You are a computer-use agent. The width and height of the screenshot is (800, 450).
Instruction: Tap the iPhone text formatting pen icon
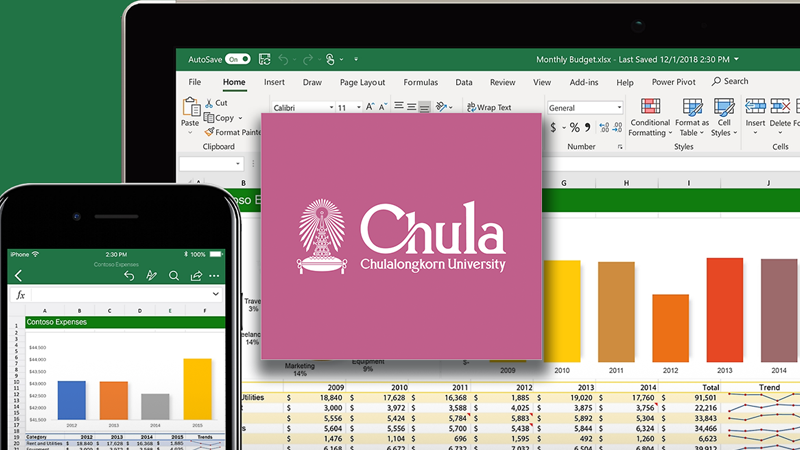coord(152,276)
